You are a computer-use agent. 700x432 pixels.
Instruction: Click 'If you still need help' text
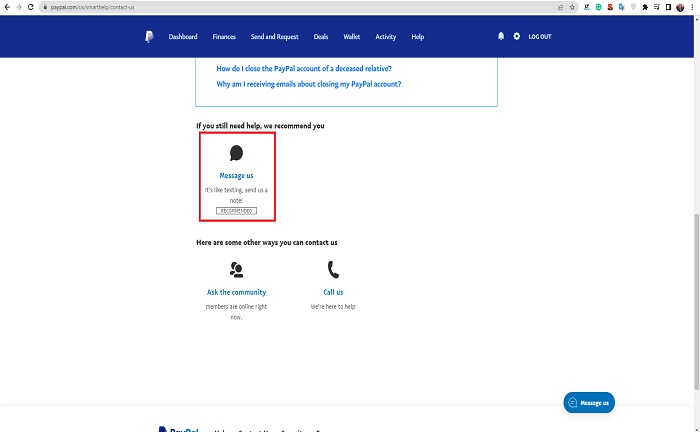(x=260, y=126)
